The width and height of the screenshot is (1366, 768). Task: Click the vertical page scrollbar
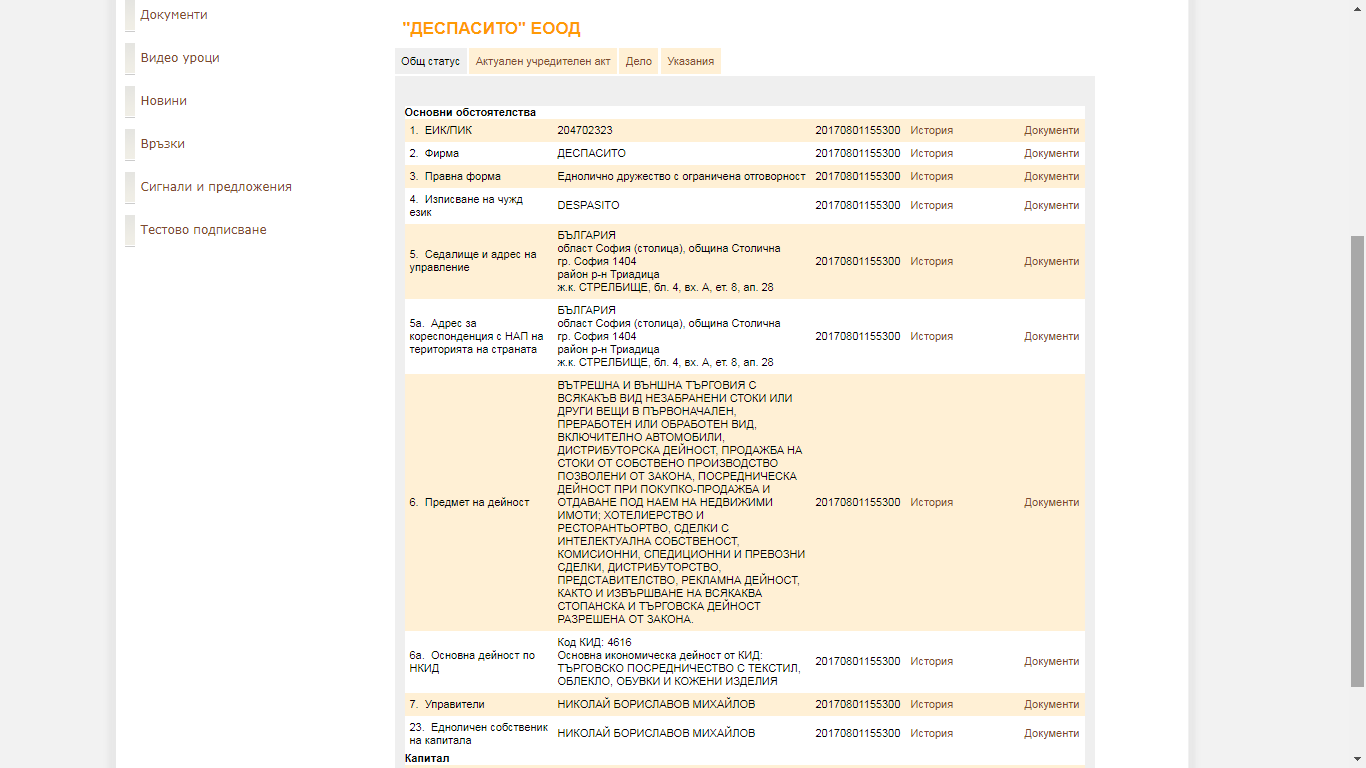(x=1357, y=460)
